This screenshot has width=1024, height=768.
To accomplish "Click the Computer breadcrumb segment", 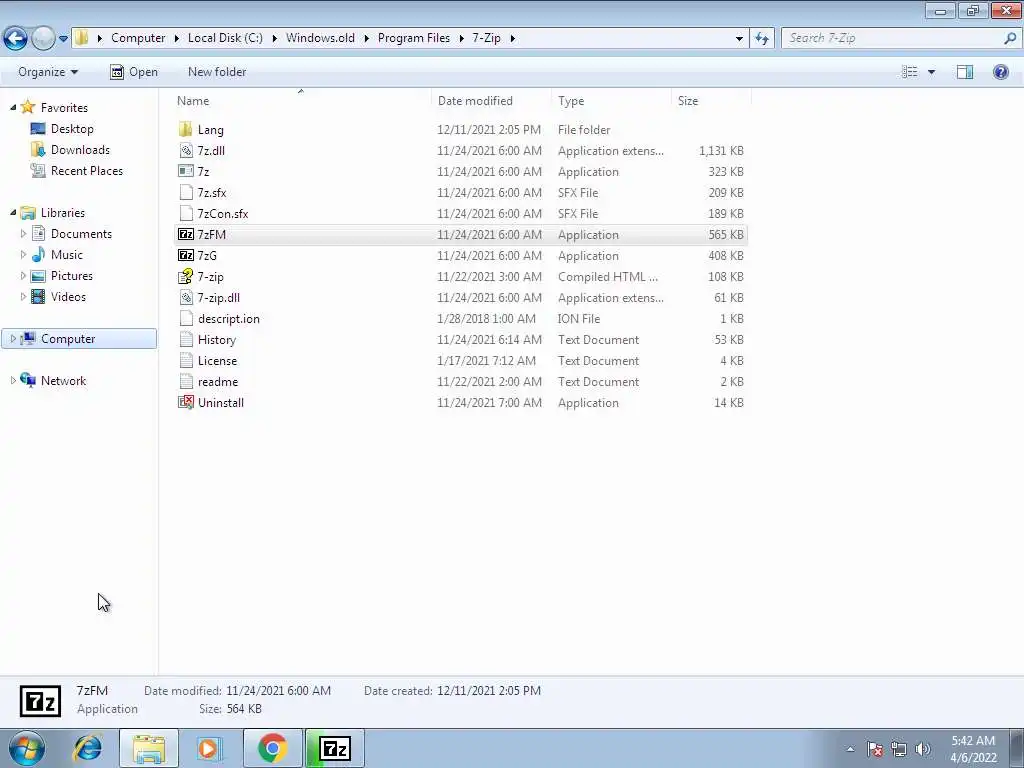I will click(138, 38).
